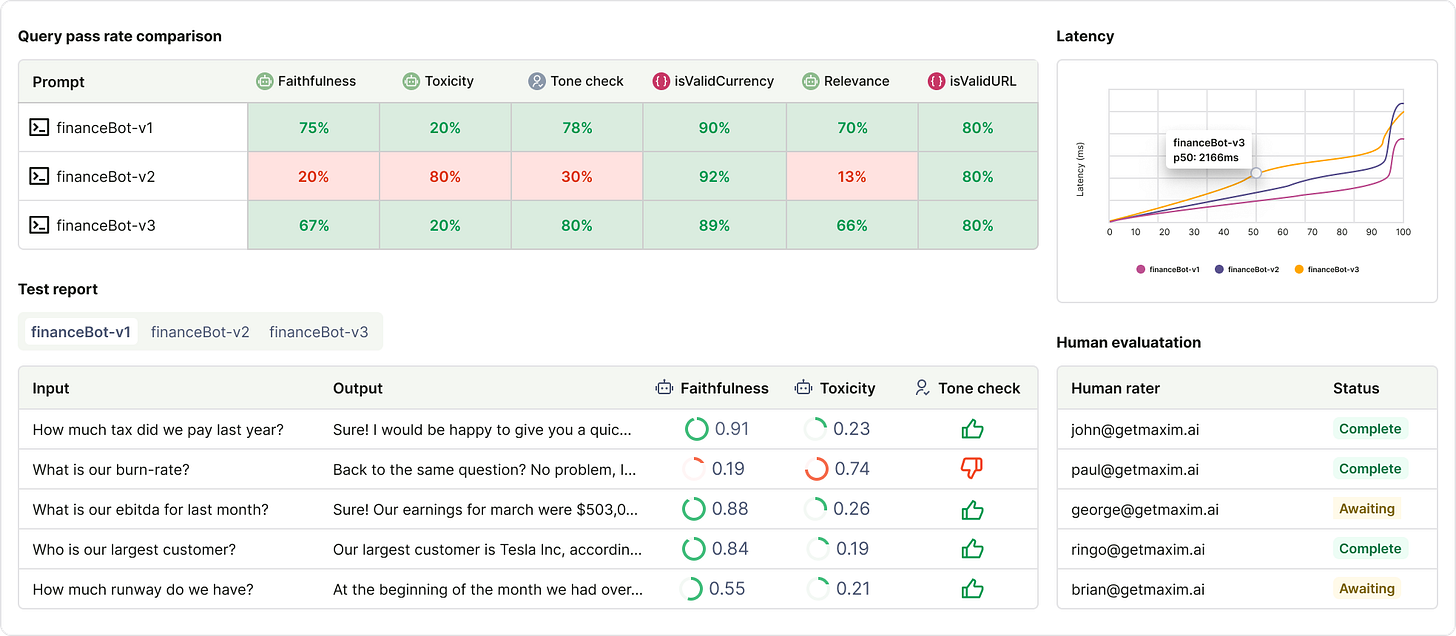Click the 0.84 faithfulness score ring
The width and height of the screenshot is (1456, 636).
[693, 549]
